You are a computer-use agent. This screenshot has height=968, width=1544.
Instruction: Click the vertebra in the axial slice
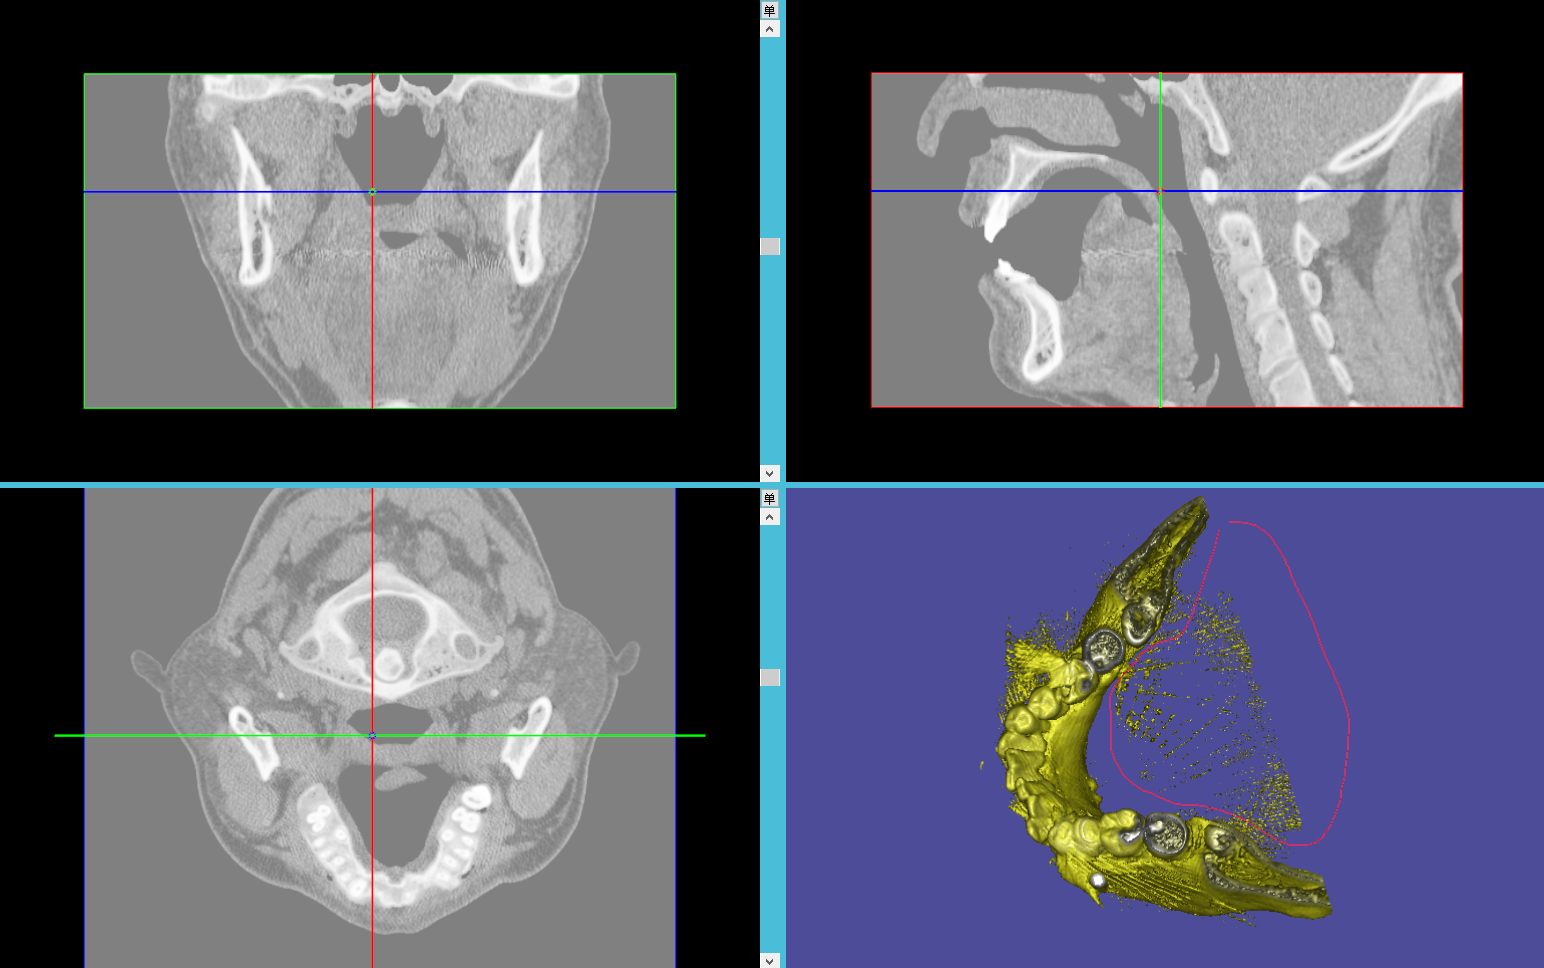(x=389, y=630)
